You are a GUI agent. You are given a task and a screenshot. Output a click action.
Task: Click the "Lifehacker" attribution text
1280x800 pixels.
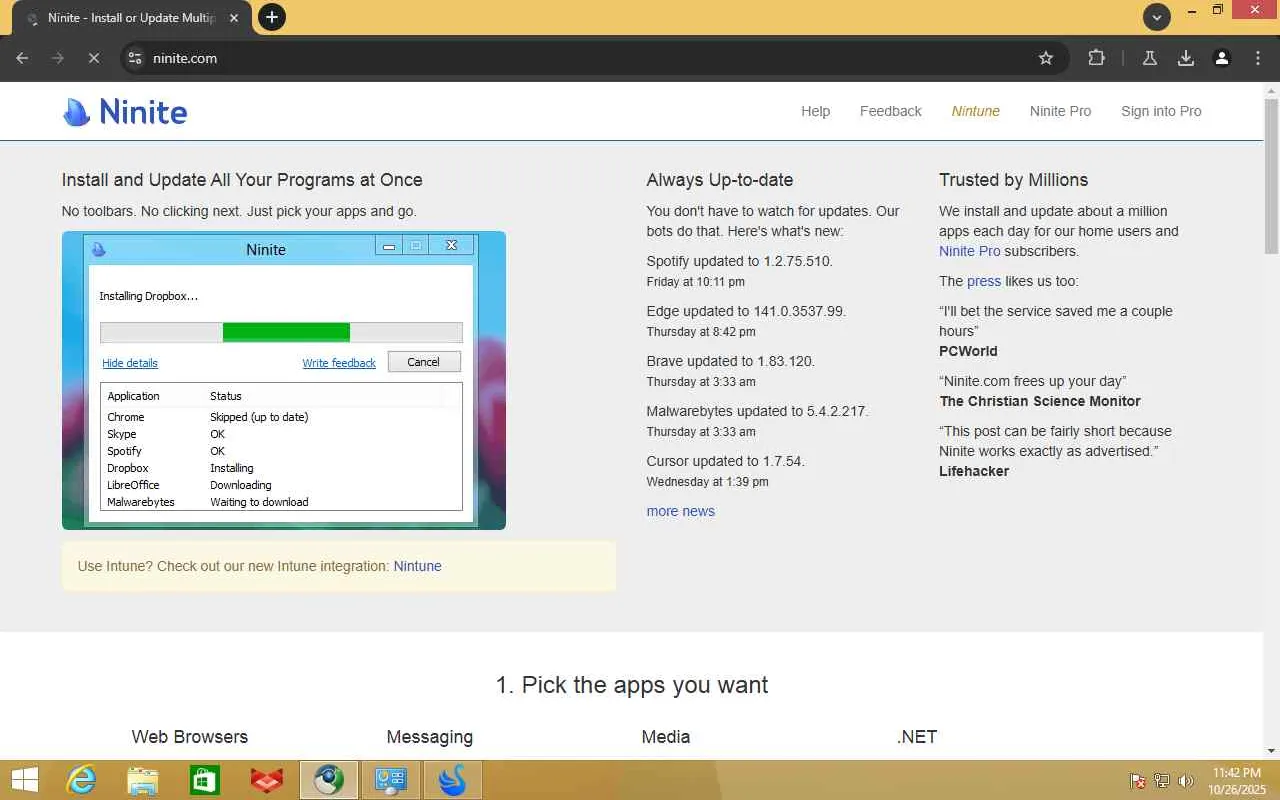(974, 471)
